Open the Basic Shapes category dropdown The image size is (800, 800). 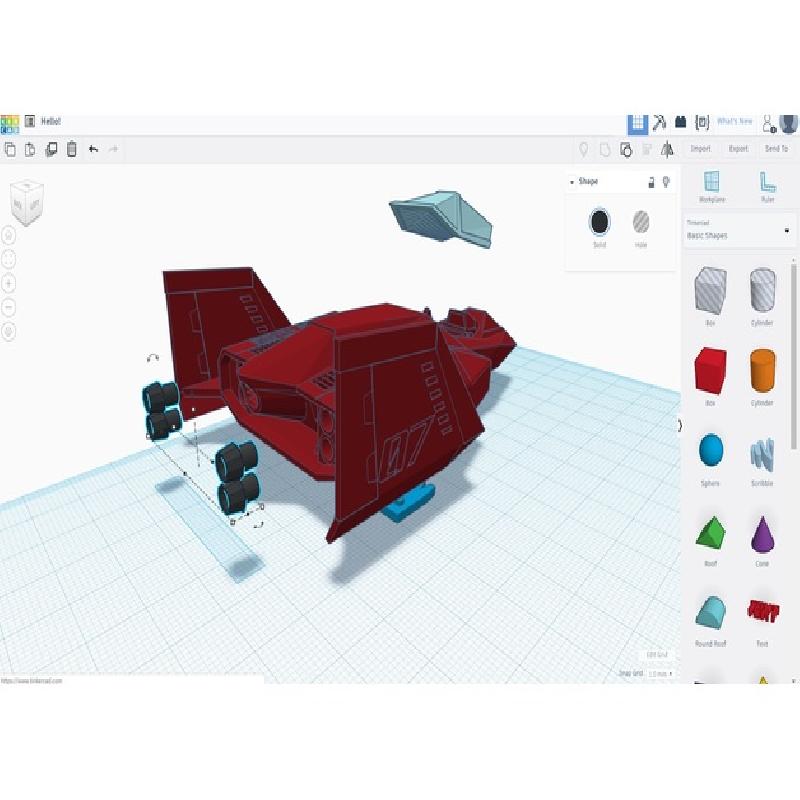pyautogui.click(x=738, y=230)
